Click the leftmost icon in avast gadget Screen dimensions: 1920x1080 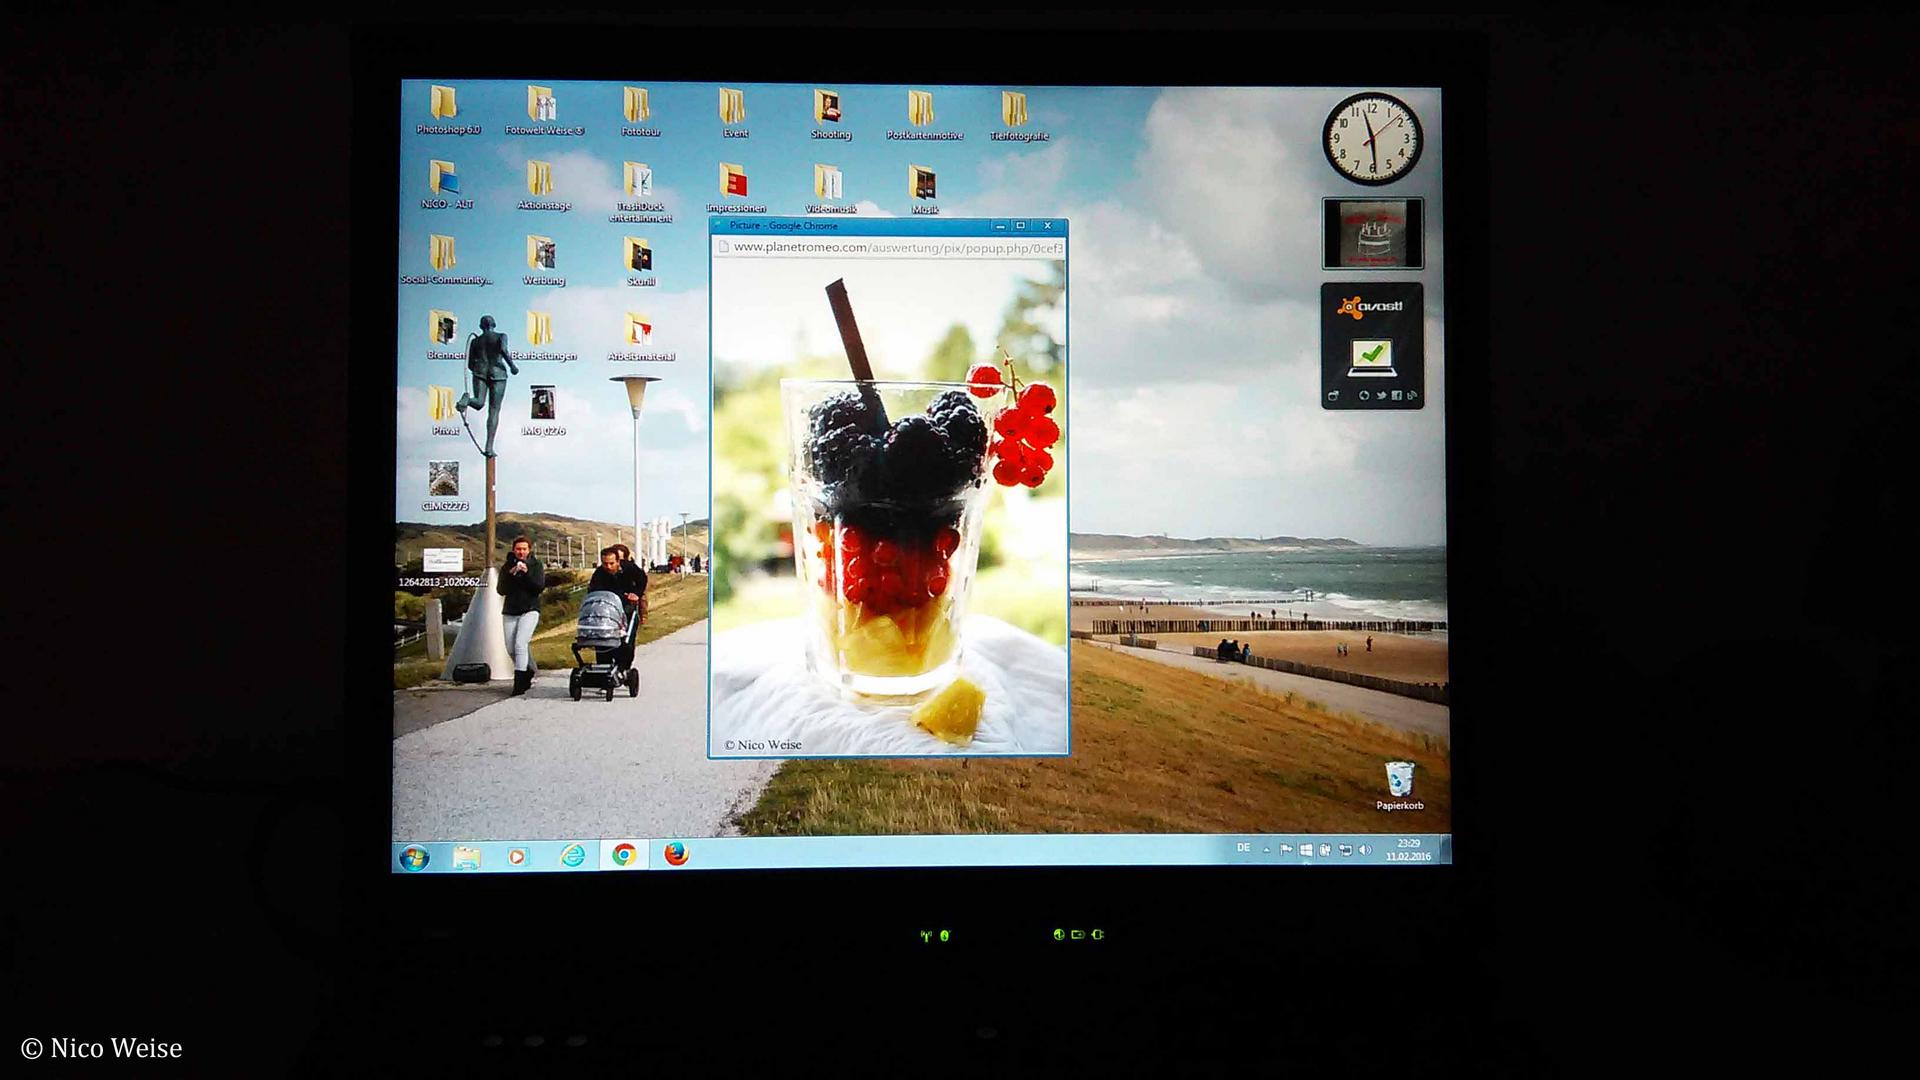(1333, 396)
